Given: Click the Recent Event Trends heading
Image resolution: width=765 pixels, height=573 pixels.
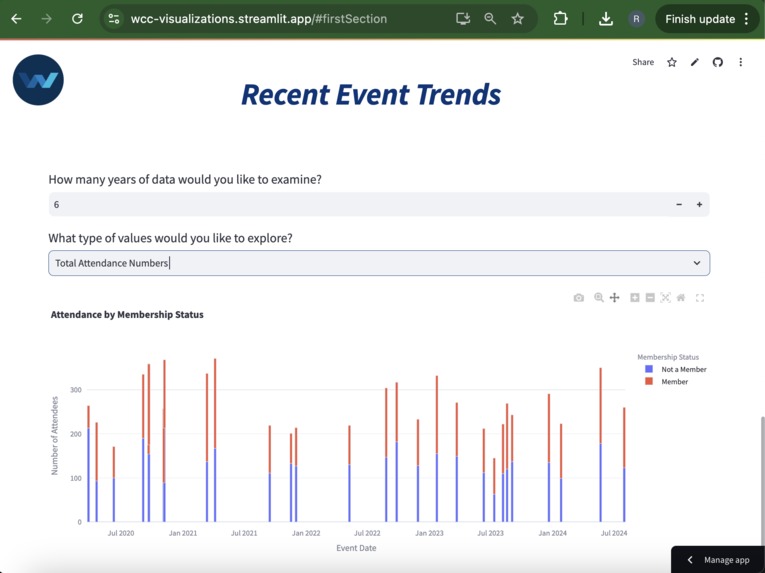Looking at the screenshot, I should point(371,95).
